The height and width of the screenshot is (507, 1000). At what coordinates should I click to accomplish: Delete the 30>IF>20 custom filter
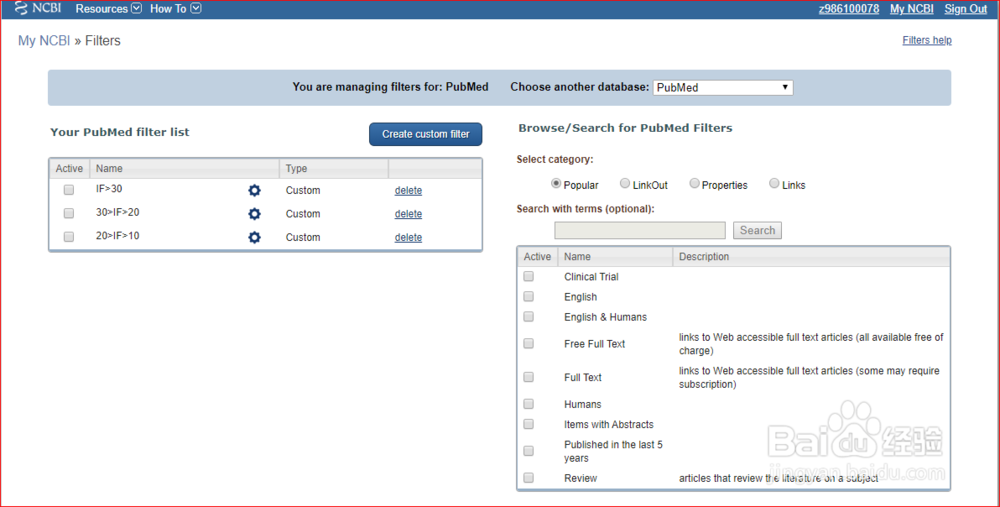[408, 214]
